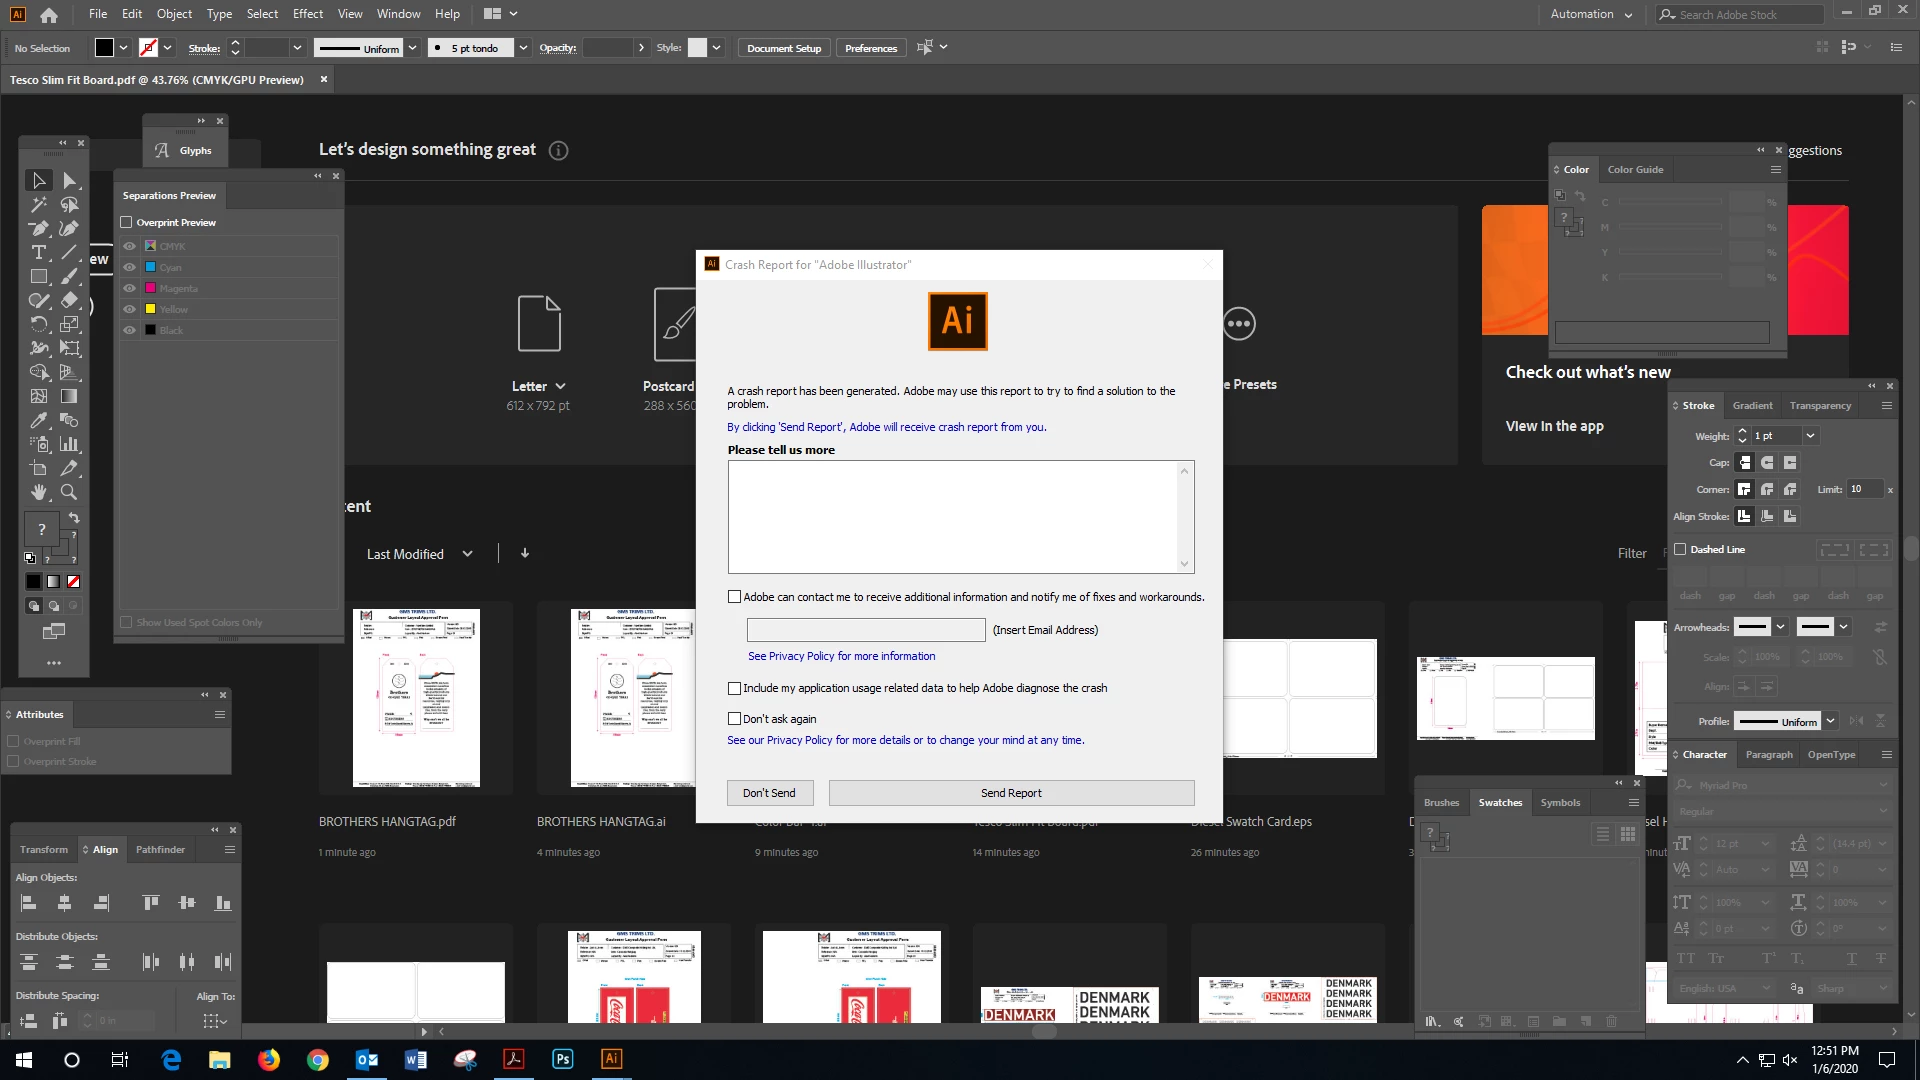Pick the Eyedropper tool
This screenshot has width=1920, height=1080.
[x=39, y=420]
